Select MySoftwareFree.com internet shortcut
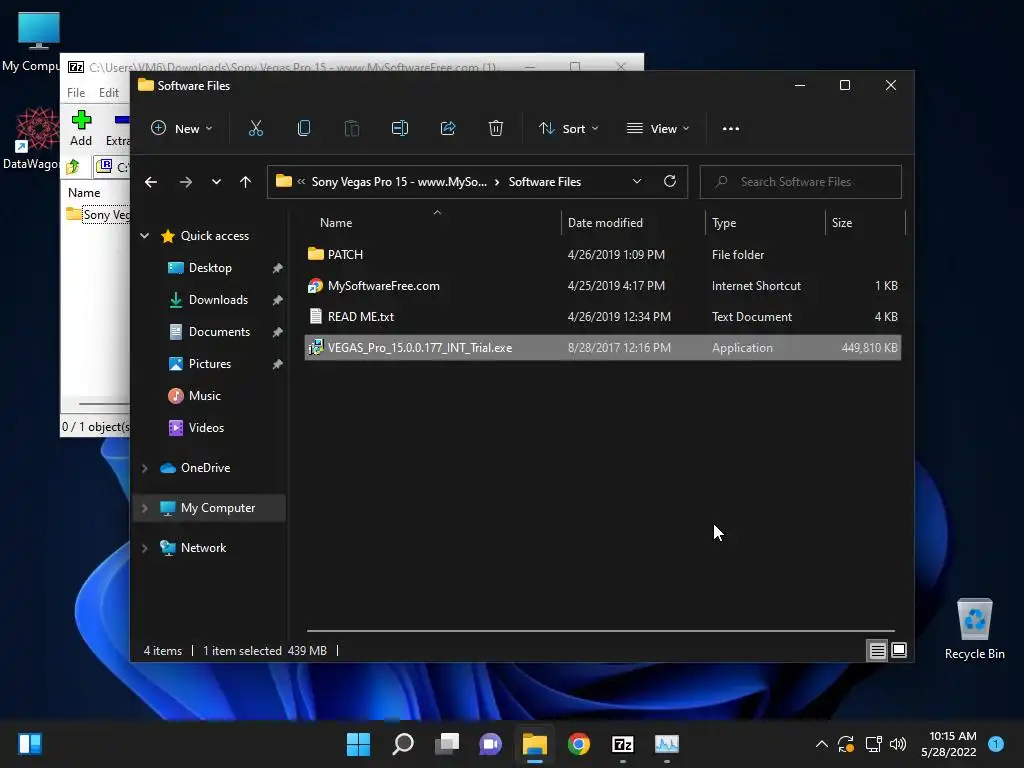The image size is (1024, 768). click(x=603, y=286)
